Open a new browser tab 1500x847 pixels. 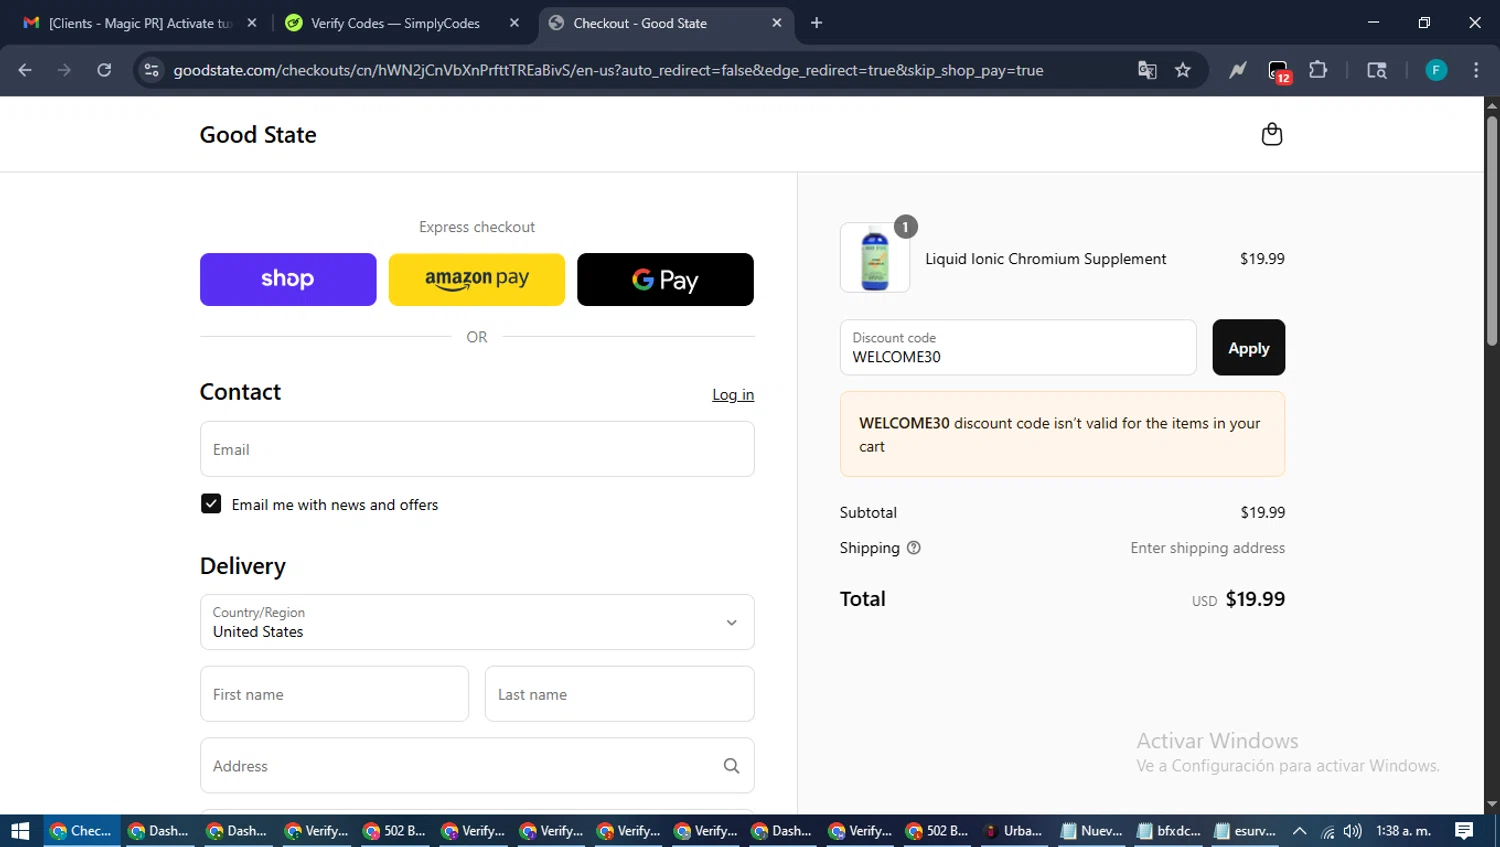click(816, 23)
